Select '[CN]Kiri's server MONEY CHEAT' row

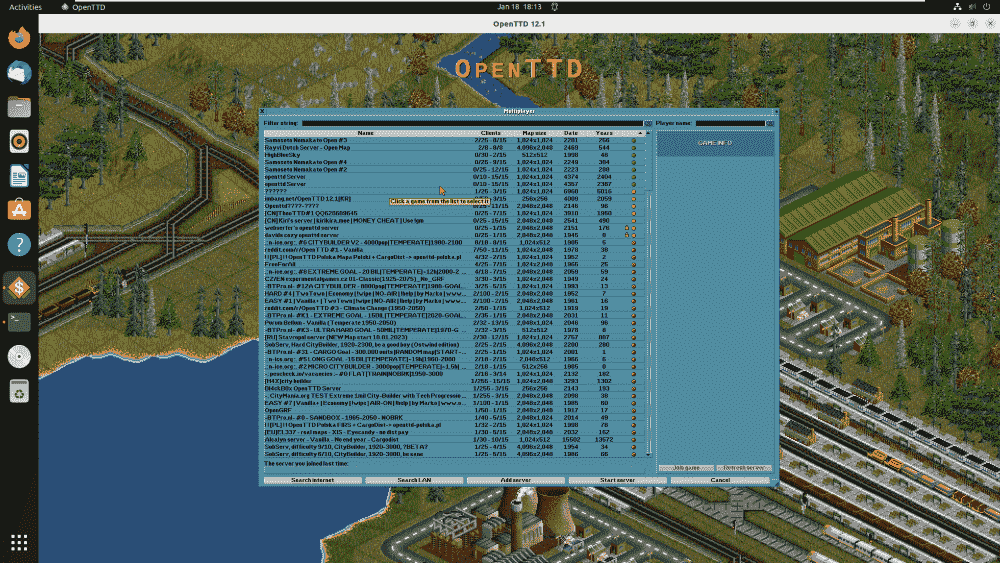[454, 221]
